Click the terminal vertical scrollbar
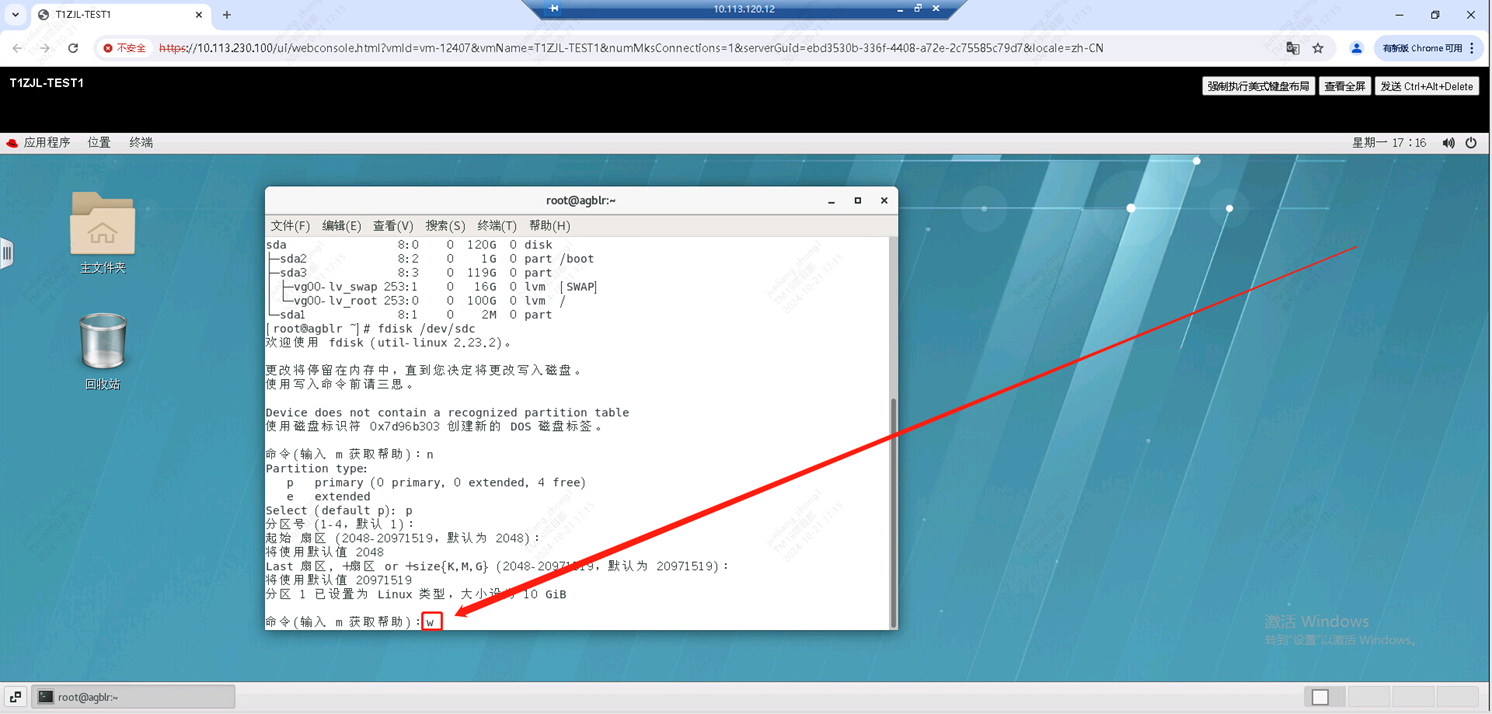Viewport: 1492px width, 714px height. [893, 510]
